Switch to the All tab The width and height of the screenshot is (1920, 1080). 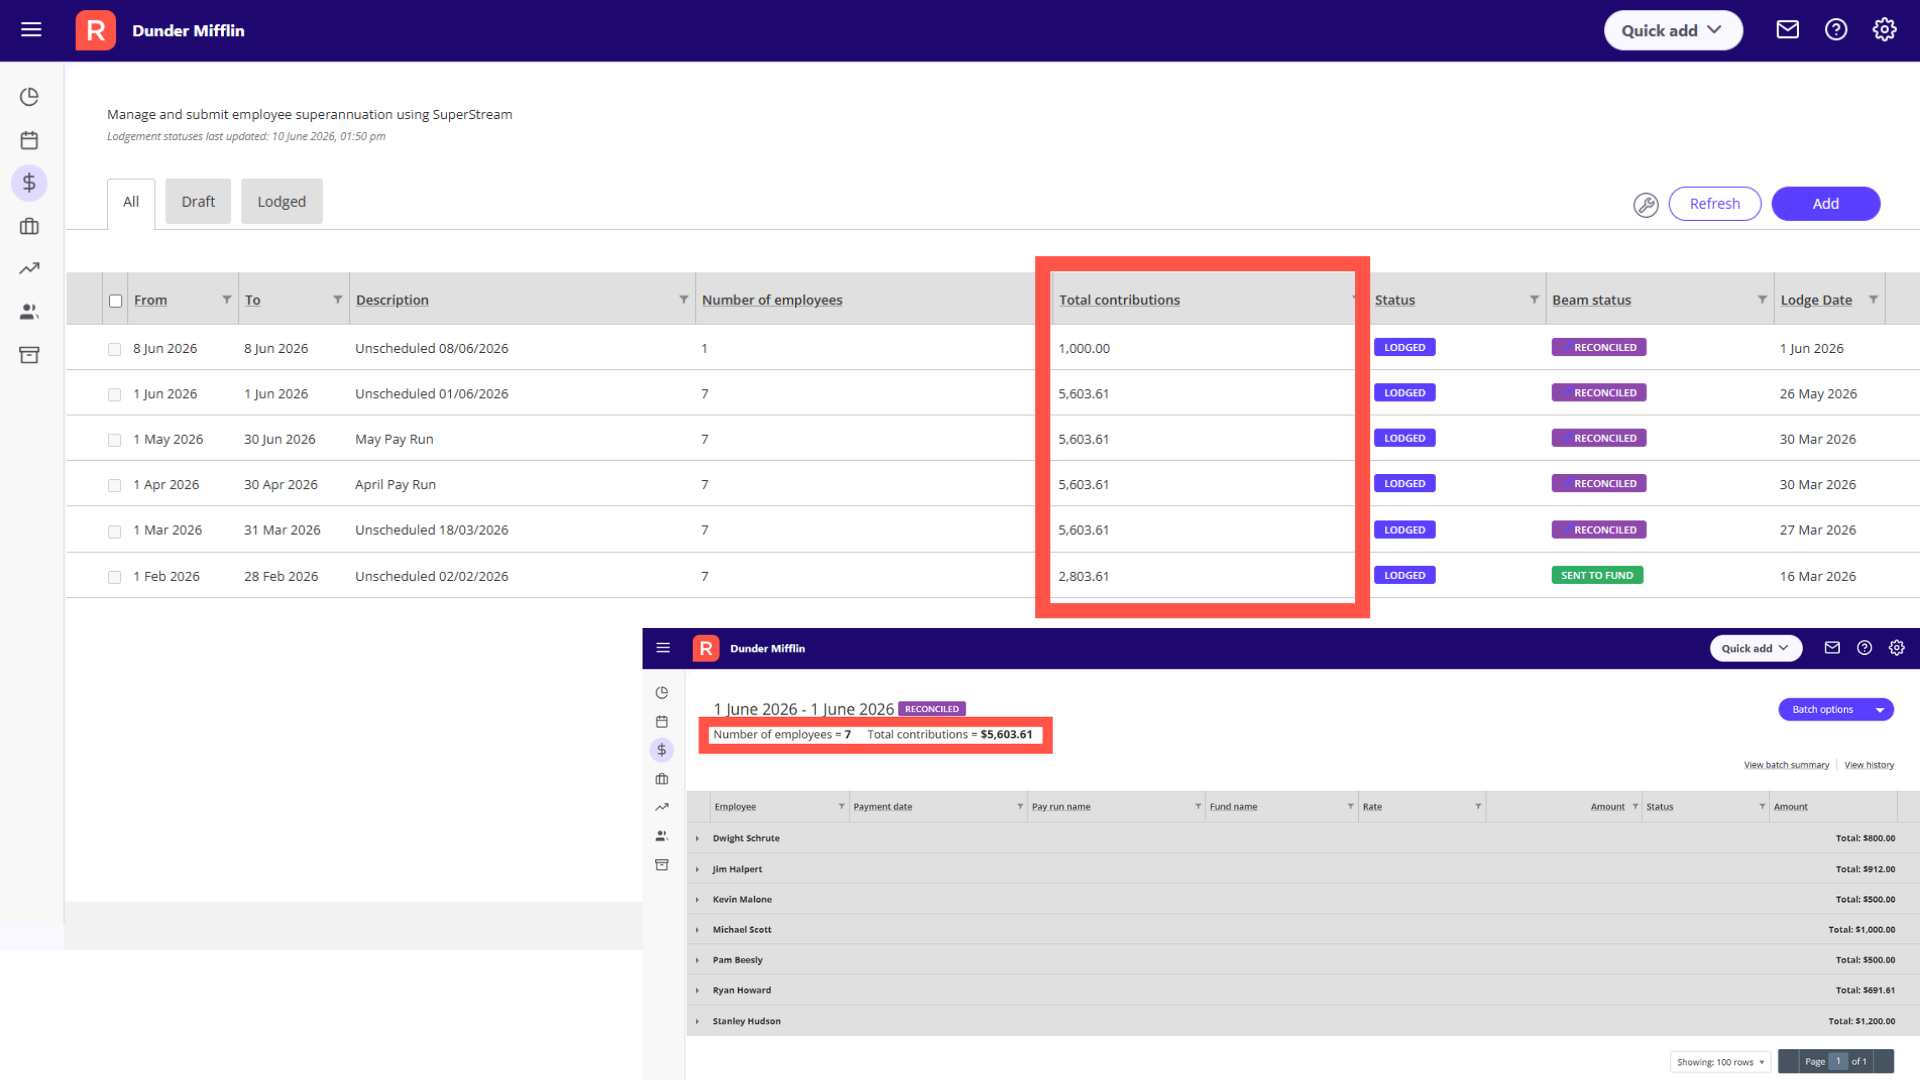(131, 202)
